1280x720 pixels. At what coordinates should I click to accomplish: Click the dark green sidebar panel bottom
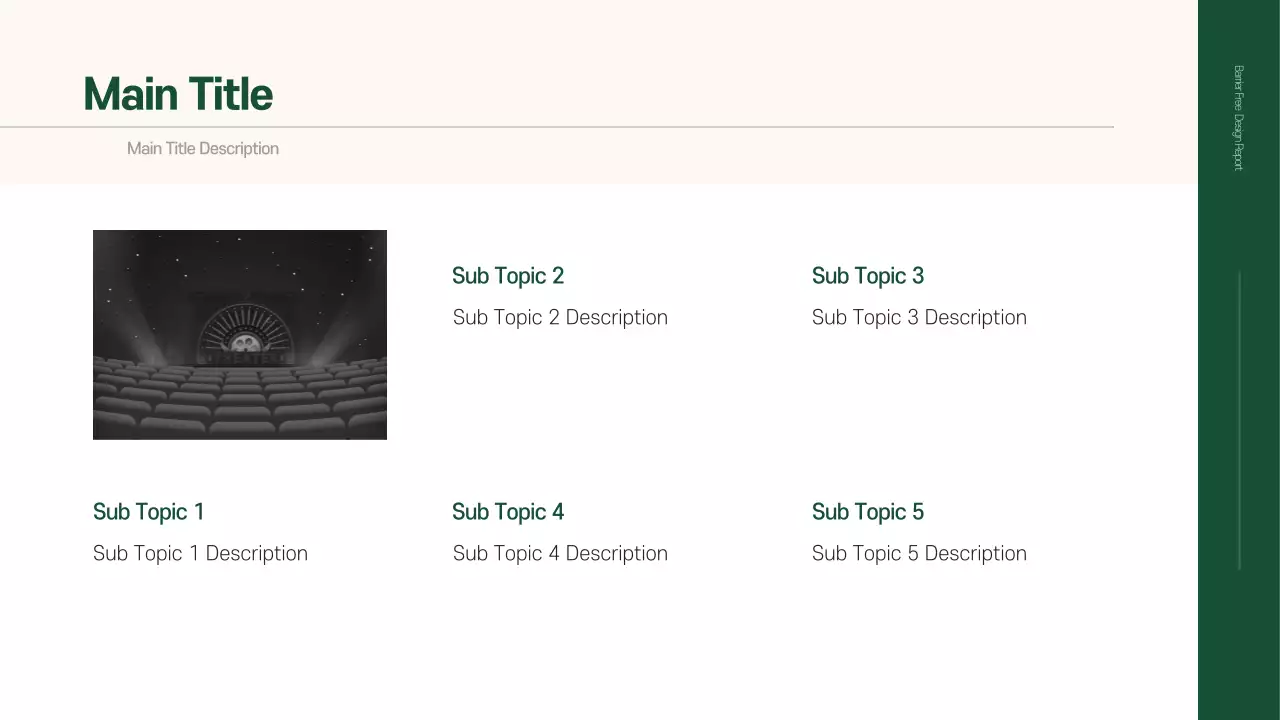coord(1239,660)
